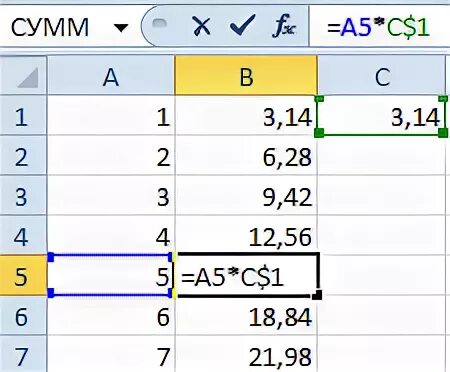Click cell A5 containing 5
The height and width of the screenshot is (372, 450).
click(111, 275)
